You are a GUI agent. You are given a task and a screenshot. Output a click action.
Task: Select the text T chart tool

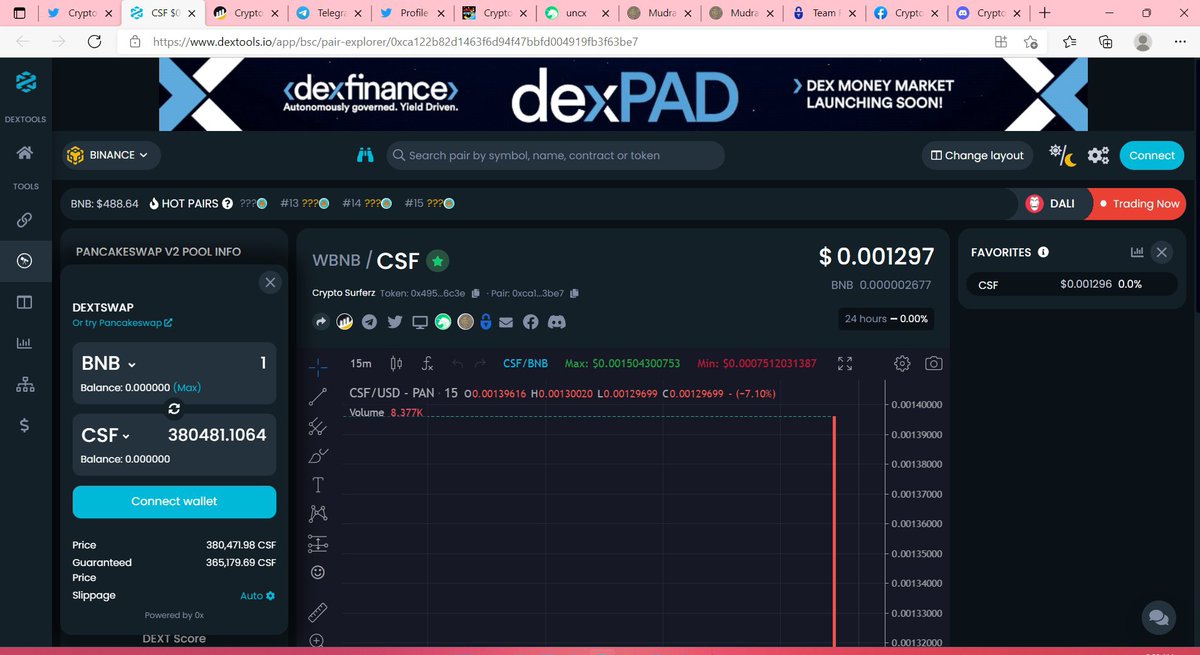(318, 485)
